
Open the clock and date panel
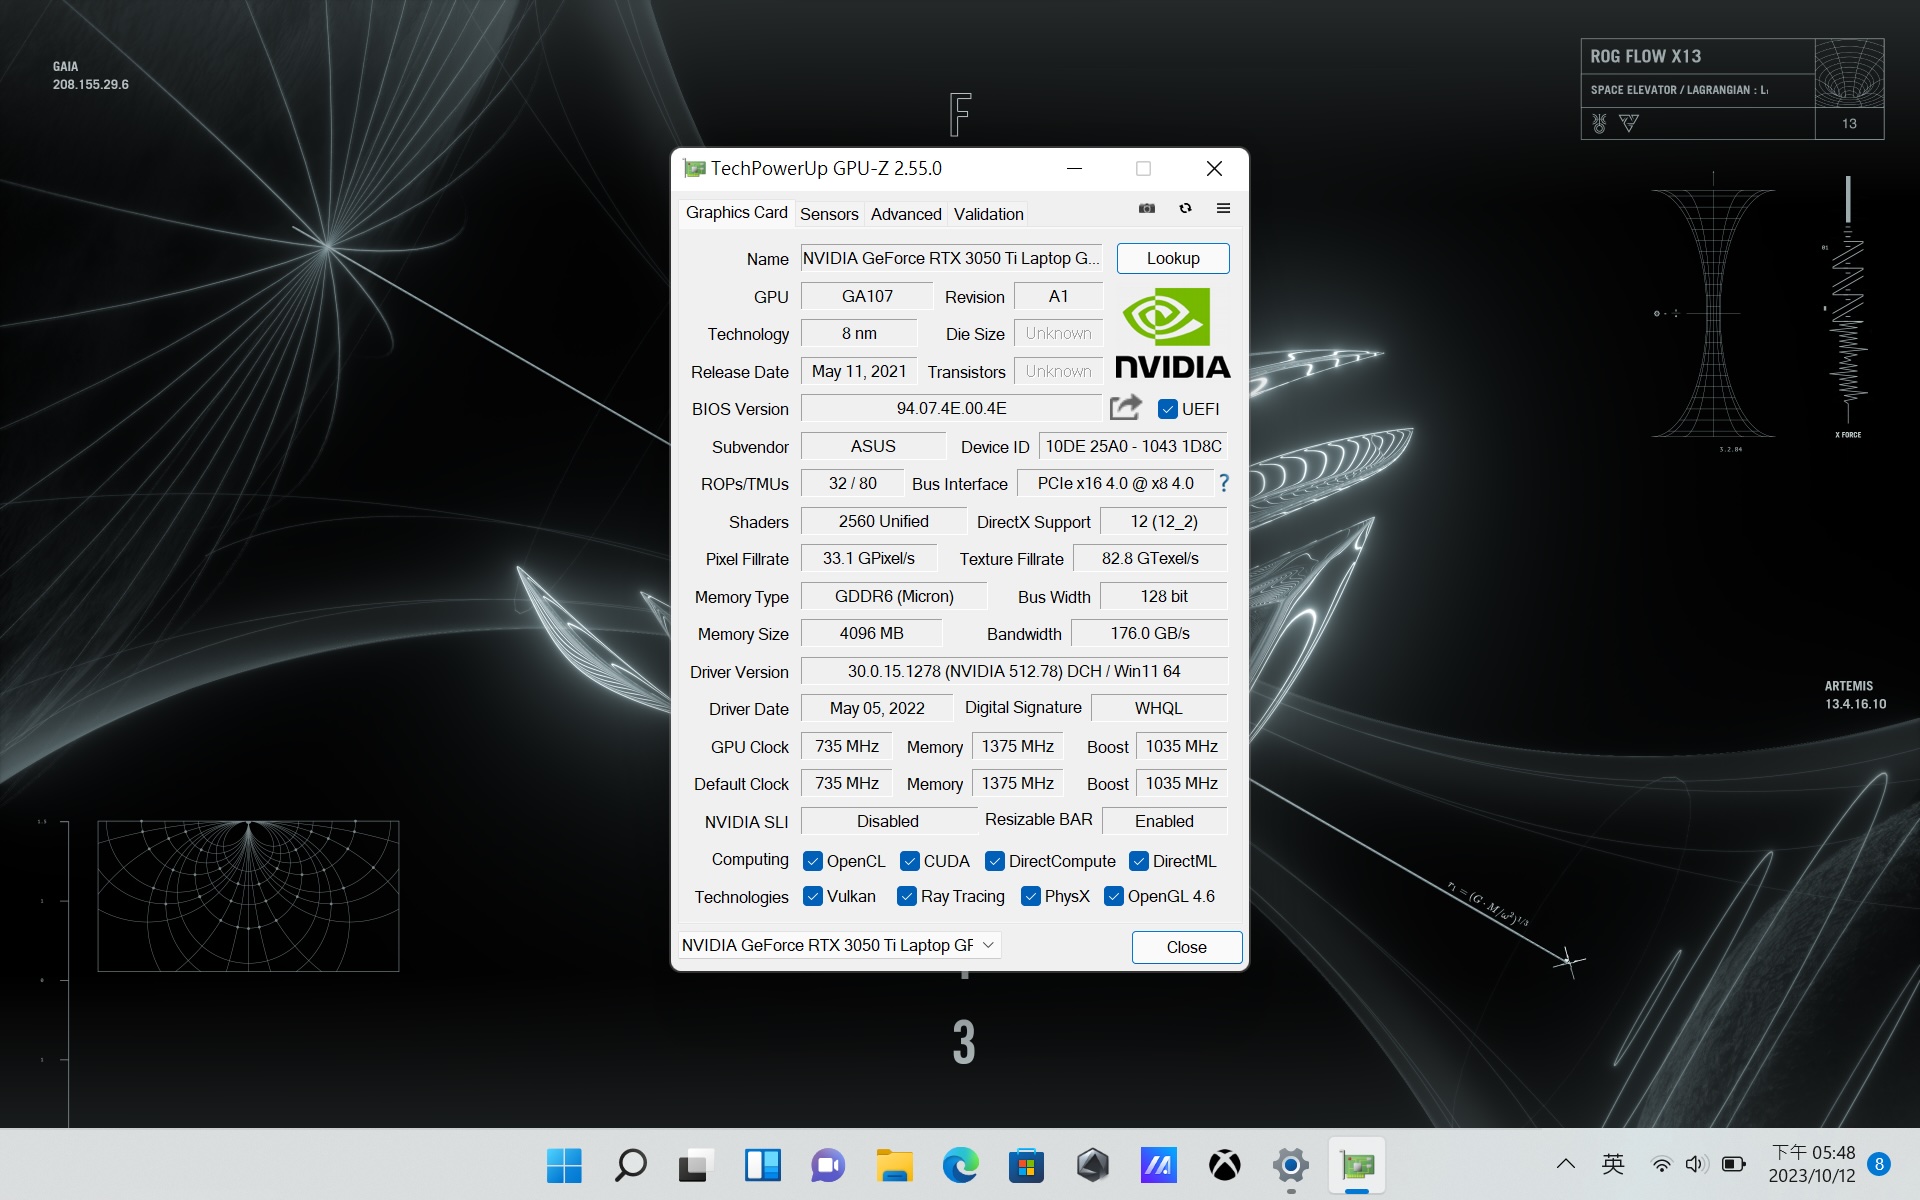pos(1812,1164)
